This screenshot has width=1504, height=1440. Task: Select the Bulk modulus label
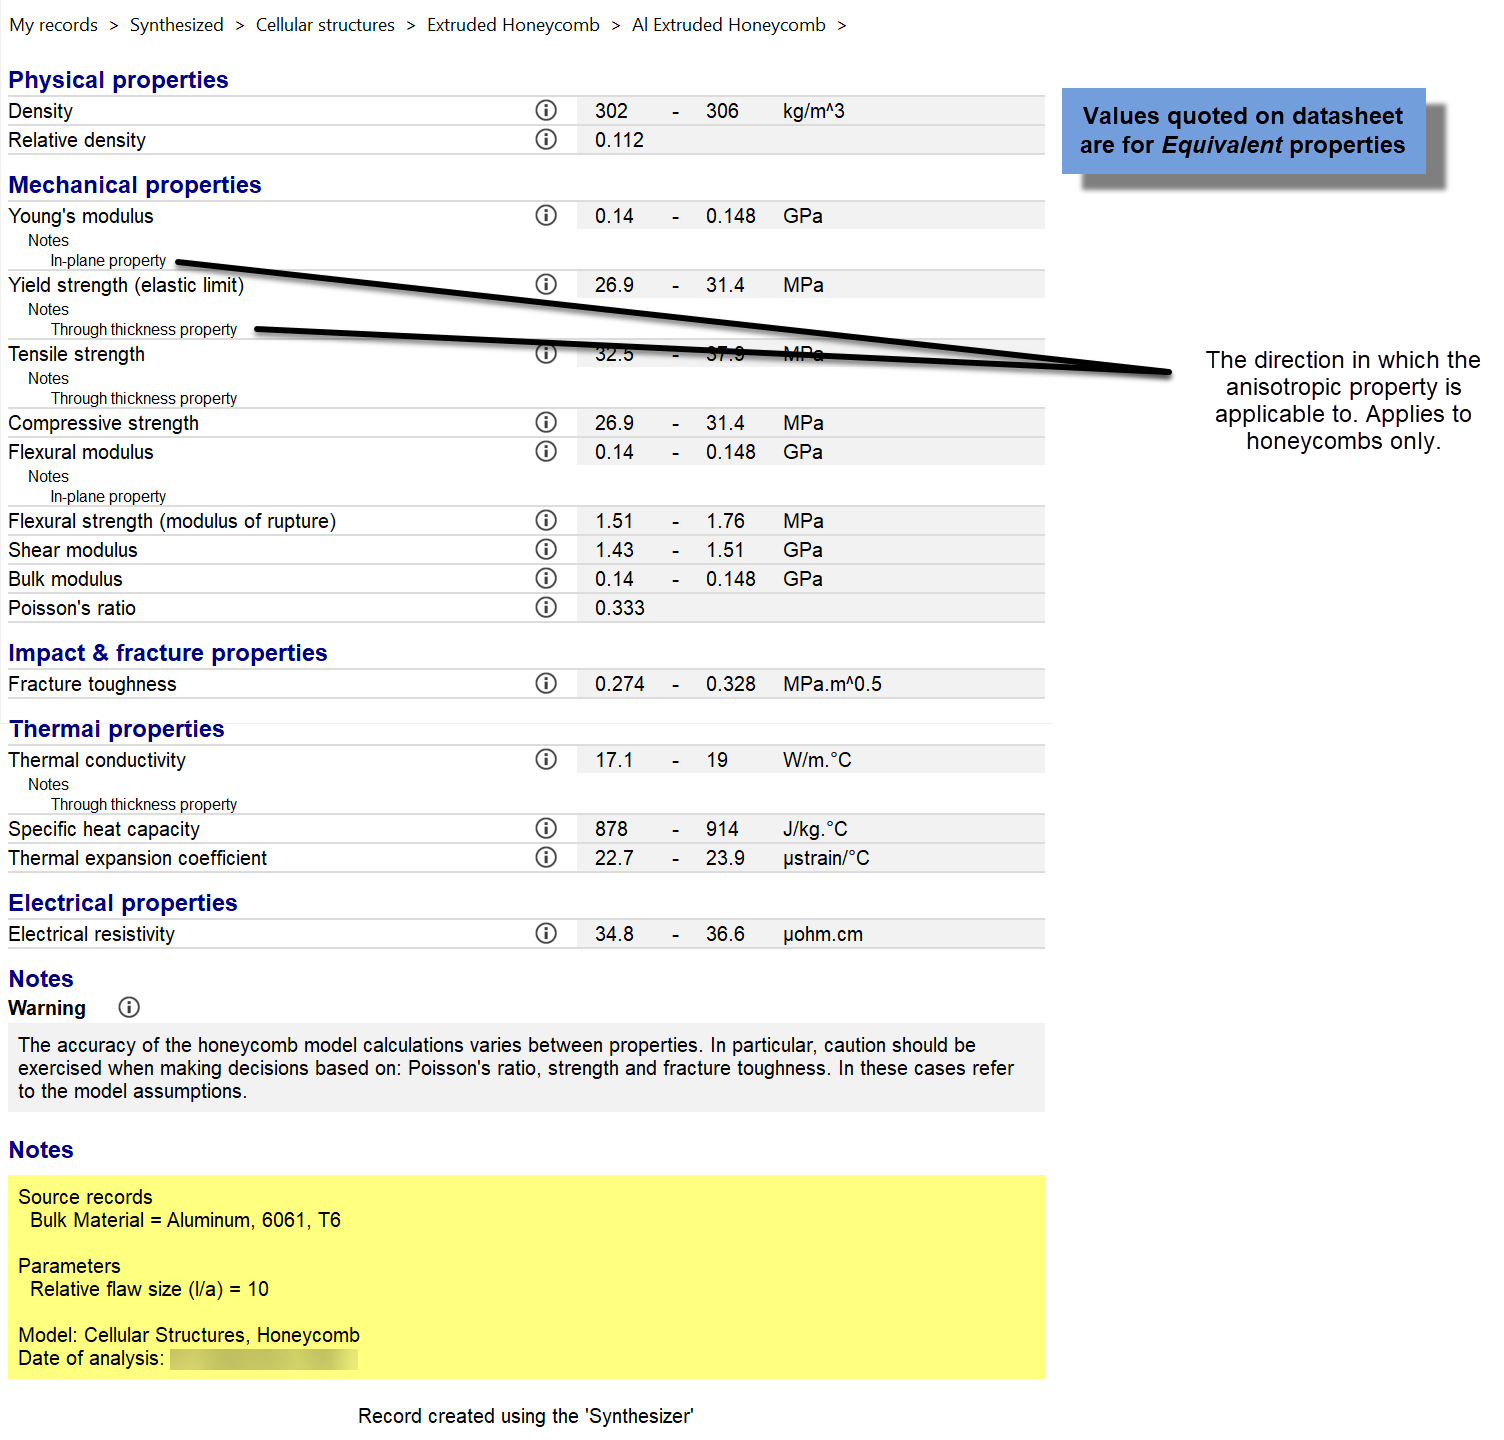click(x=66, y=579)
